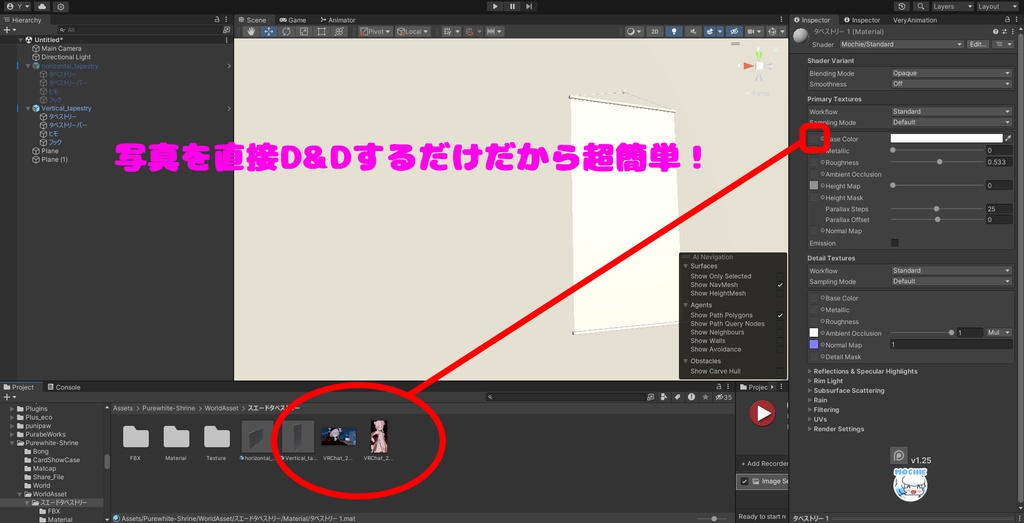Open the undo history icon
Viewport: 1024px width, 523px height.
pos(902,7)
